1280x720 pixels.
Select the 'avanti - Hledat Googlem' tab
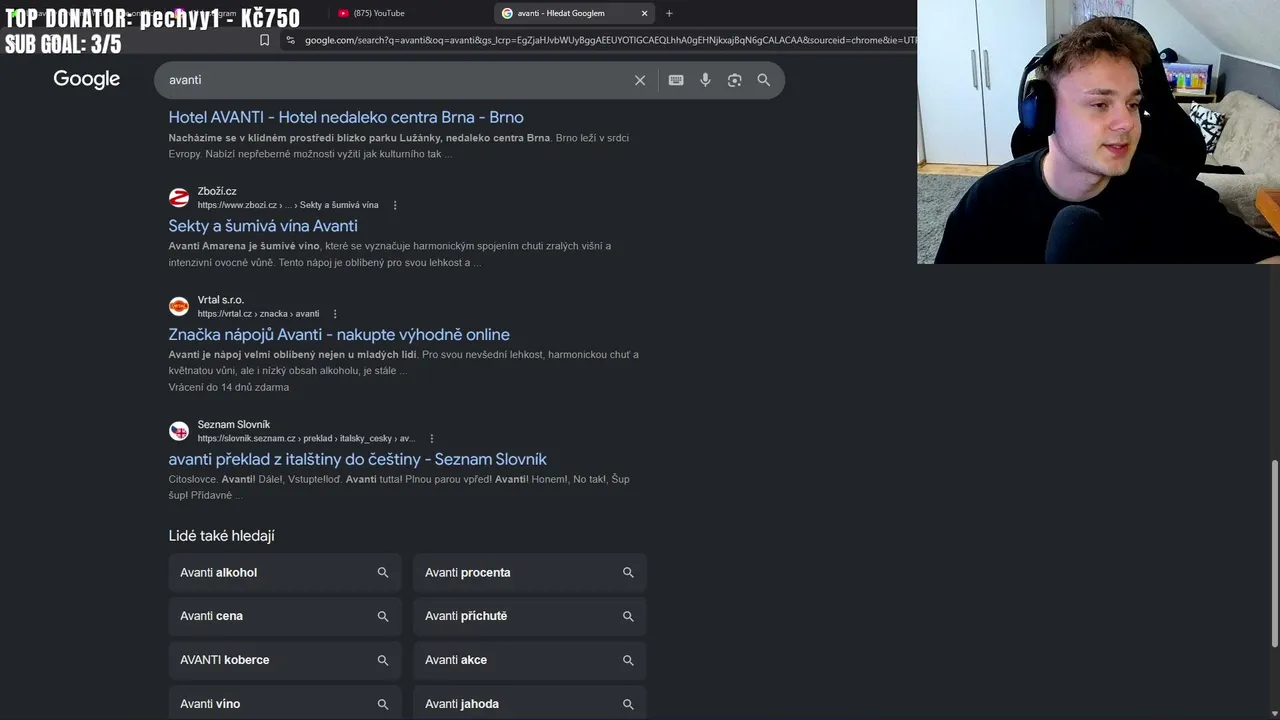coord(574,13)
